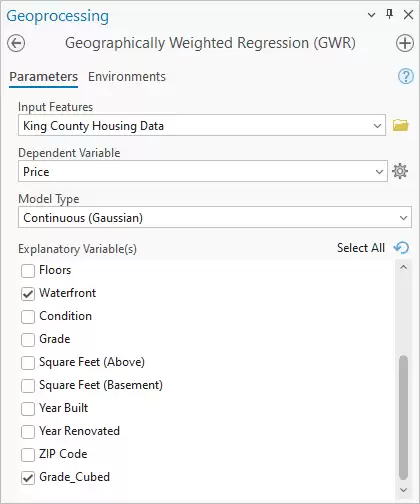Expand the Input Features dropdown

tap(377, 126)
